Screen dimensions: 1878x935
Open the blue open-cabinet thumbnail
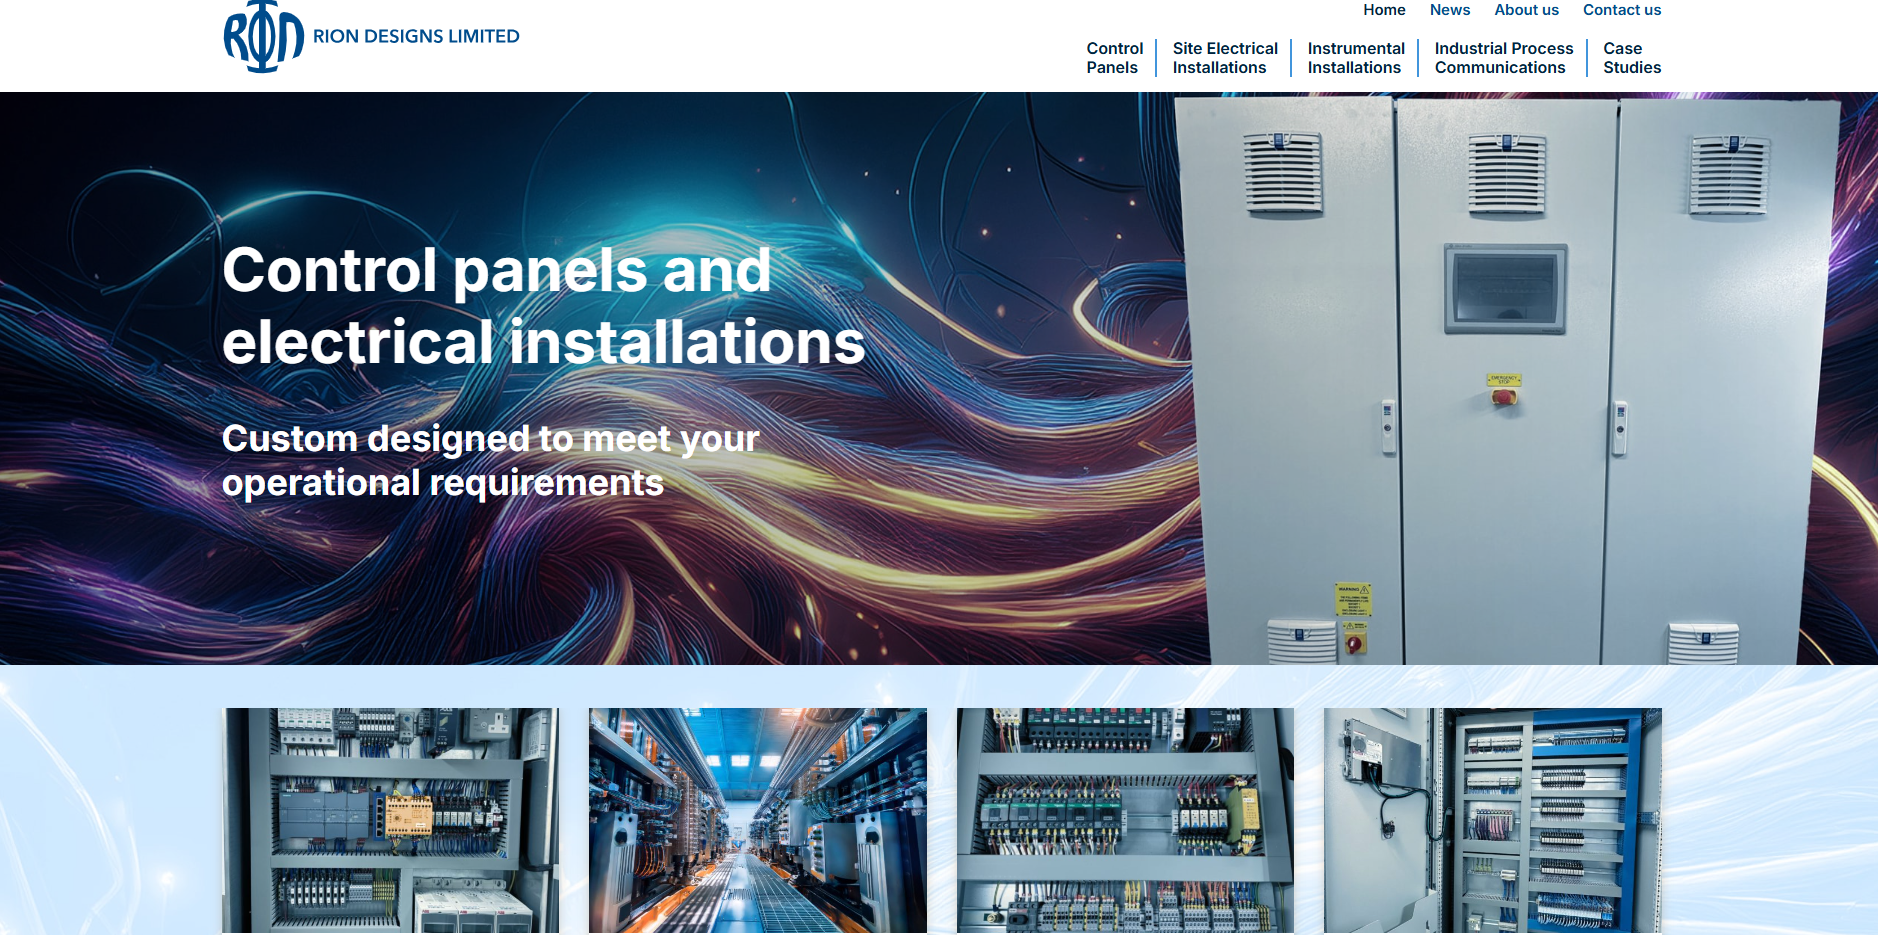(1492, 820)
